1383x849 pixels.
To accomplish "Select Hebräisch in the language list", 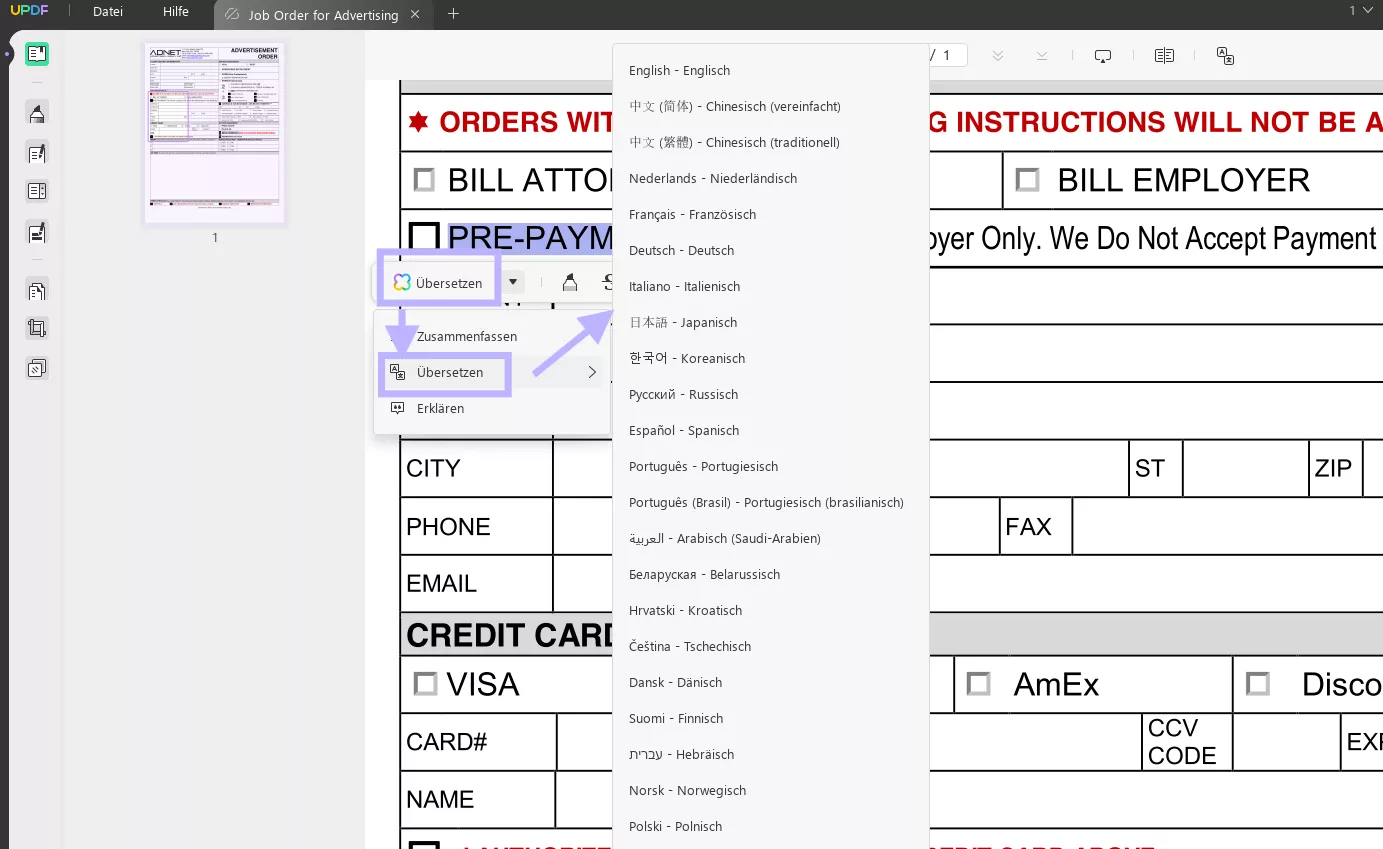I will coord(681,755).
